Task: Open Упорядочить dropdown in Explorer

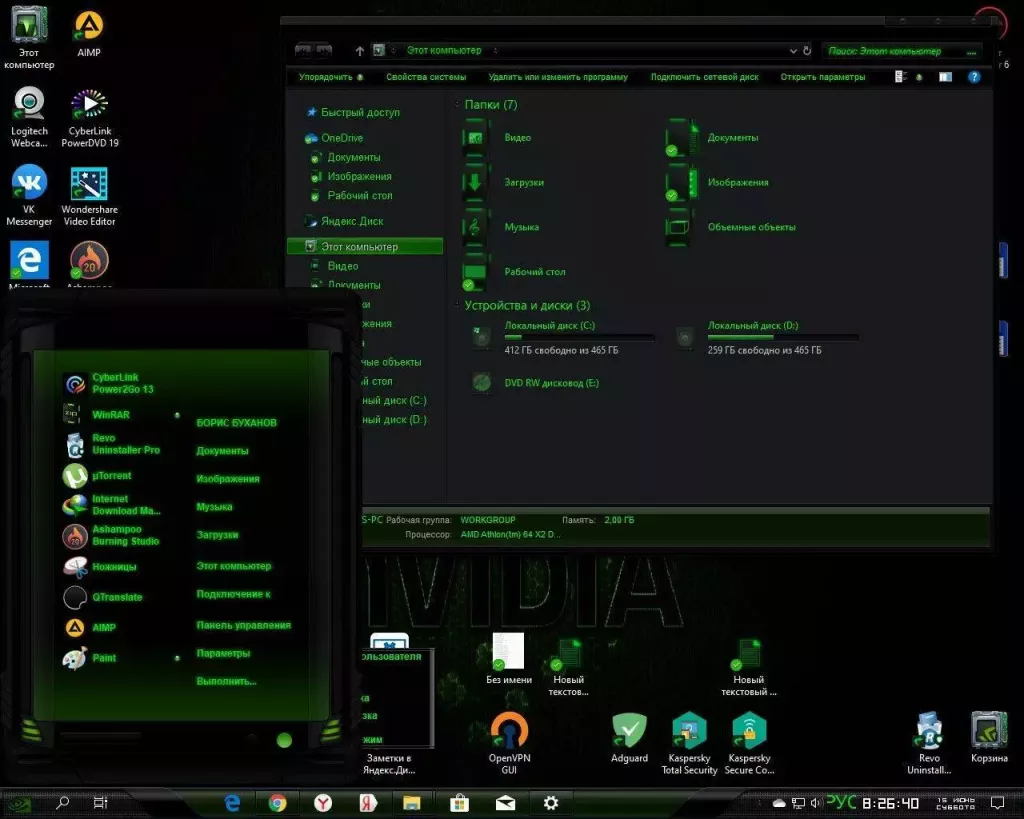Action: coord(330,77)
